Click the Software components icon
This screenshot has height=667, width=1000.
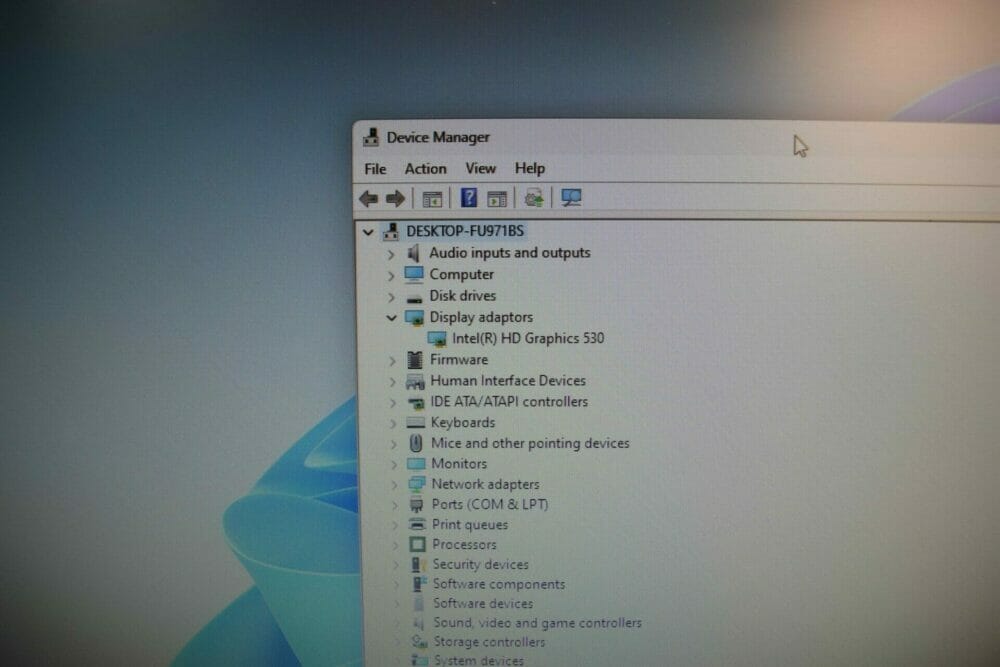418,584
